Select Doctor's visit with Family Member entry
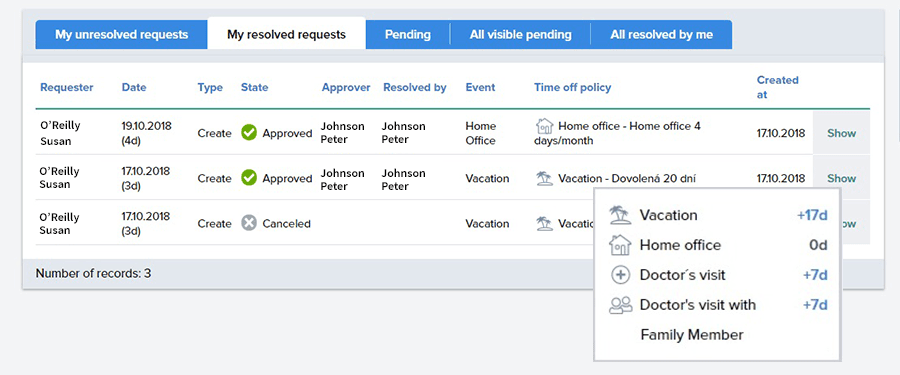The height and width of the screenshot is (375, 900). (697, 320)
